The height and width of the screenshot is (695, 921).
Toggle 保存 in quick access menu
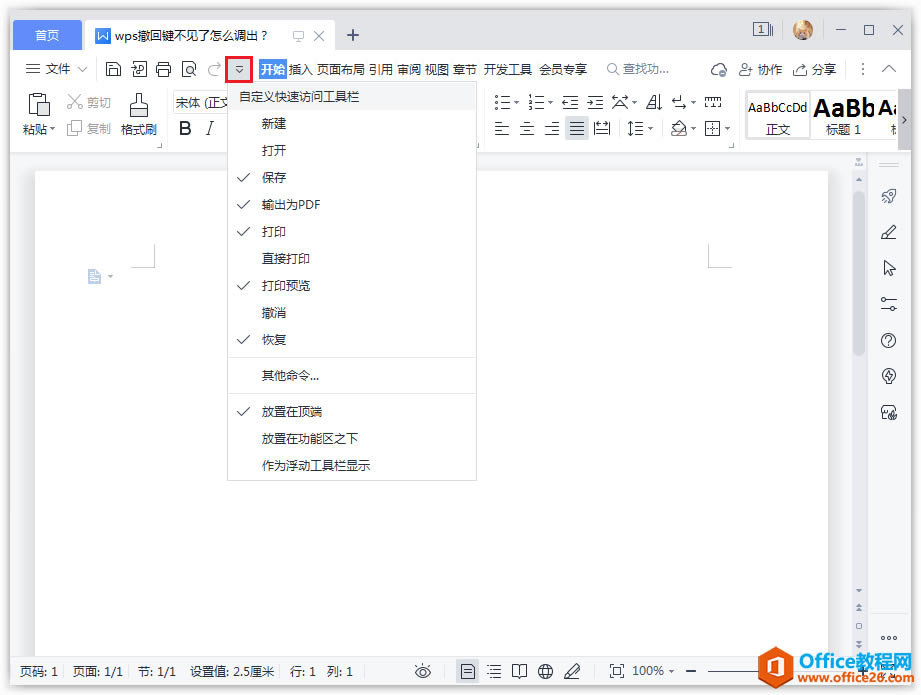point(351,177)
